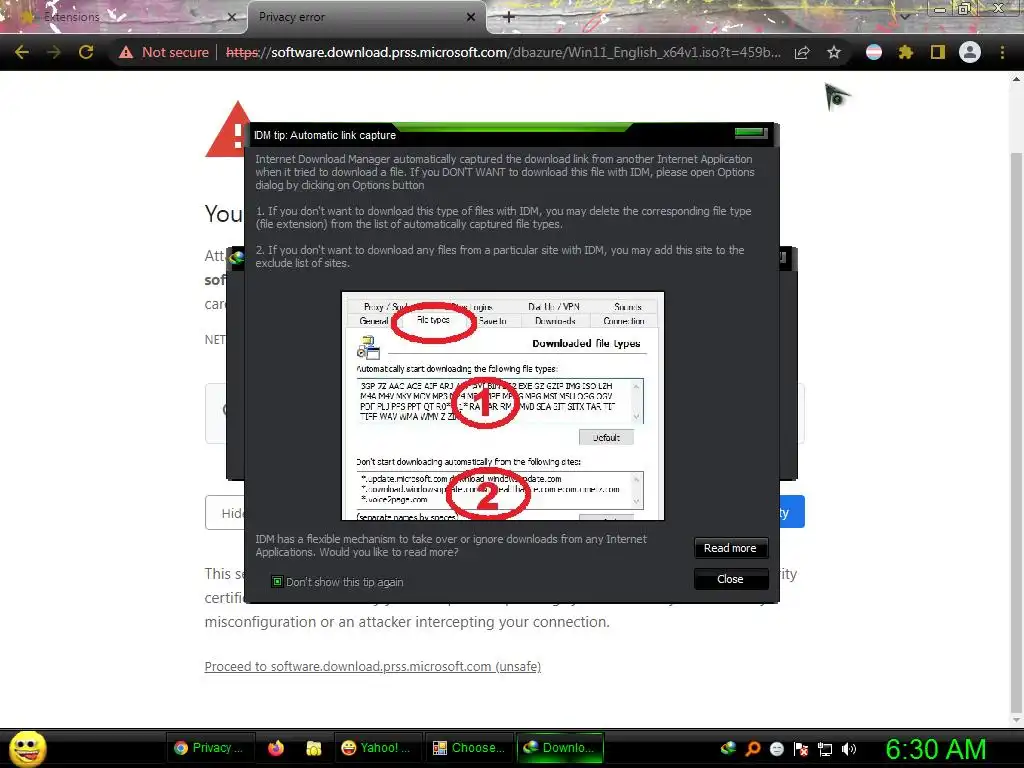Open the Extensions puzzle piece menu
The image size is (1024, 768).
(x=905, y=52)
